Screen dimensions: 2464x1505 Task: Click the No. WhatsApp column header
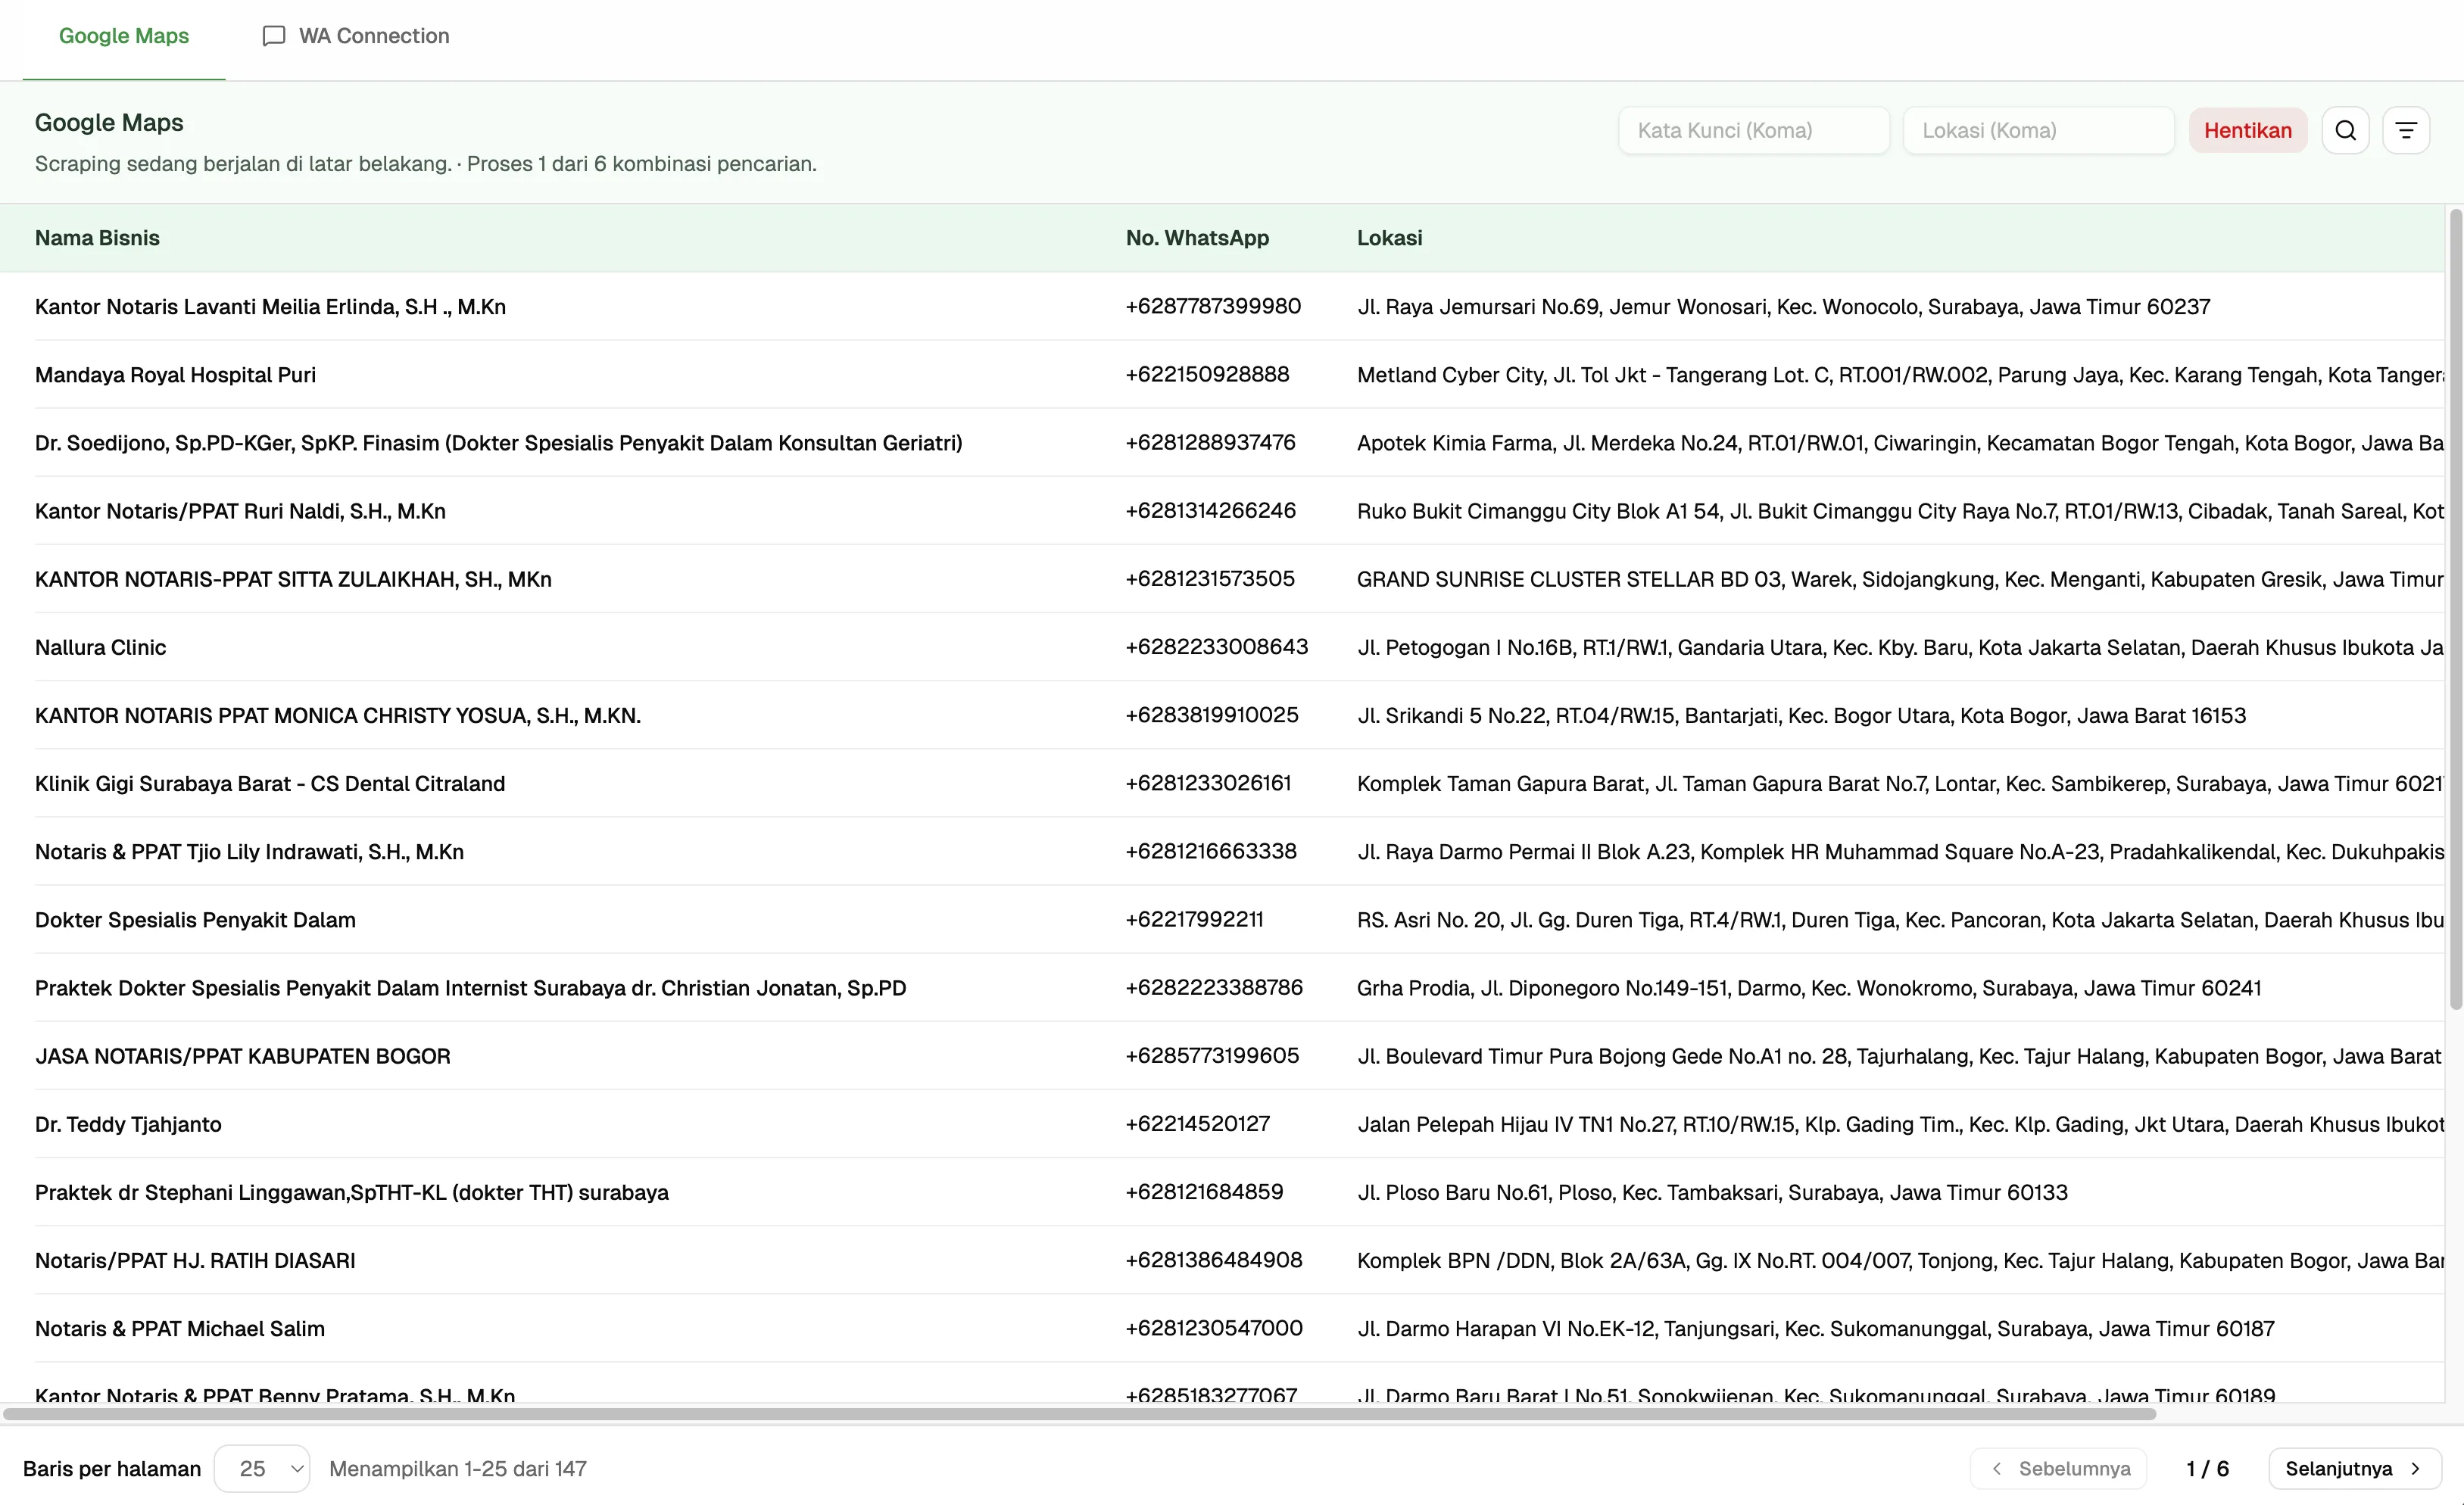click(1197, 238)
